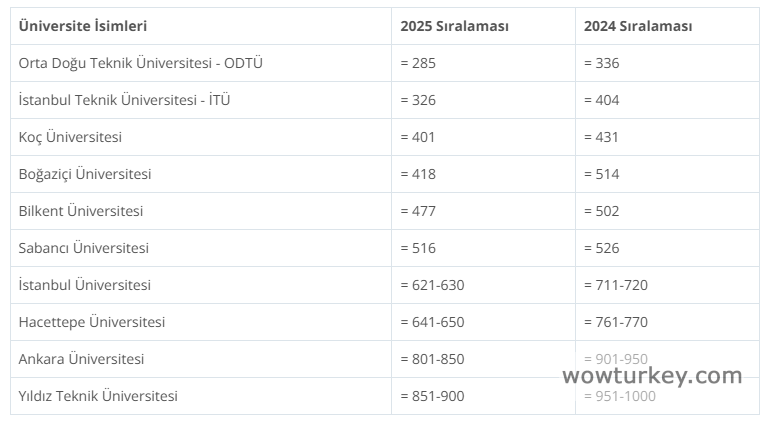Select the Yıldız Teknik Üniversitesi cell
The height and width of the screenshot is (424, 767).
tap(98, 396)
